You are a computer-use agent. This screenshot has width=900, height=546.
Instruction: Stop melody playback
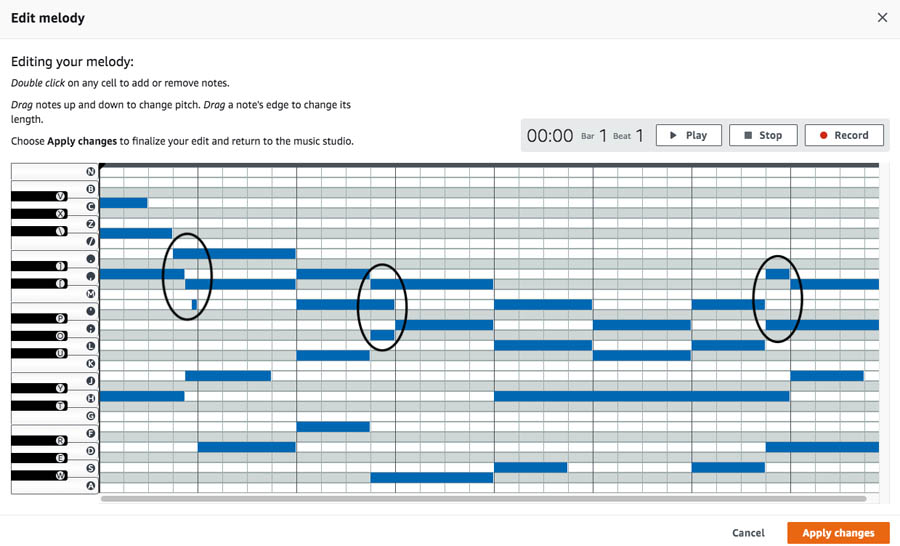(x=763, y=135)
